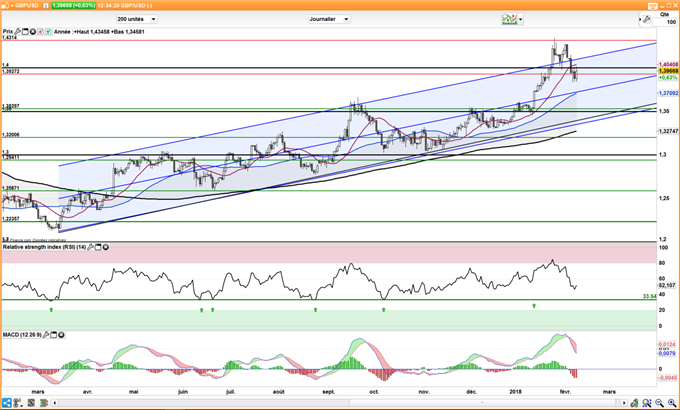
Task: Click the Qté quantity input field
Action: (665, 22)
